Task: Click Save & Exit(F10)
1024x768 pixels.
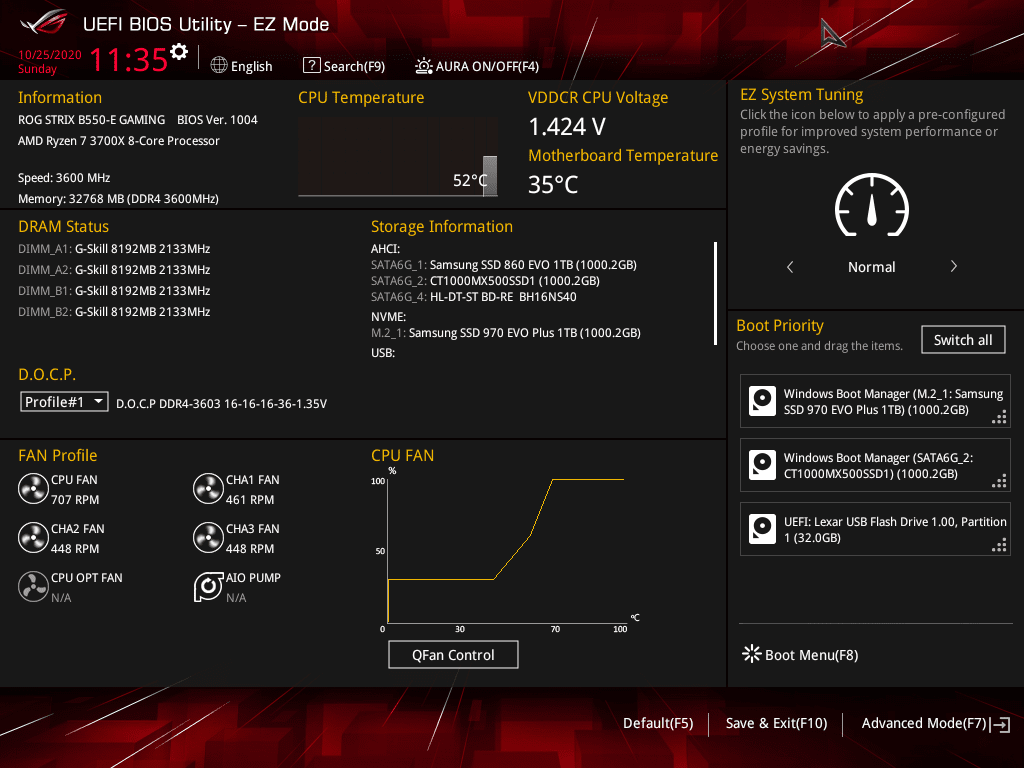Action: pos(776,723)
